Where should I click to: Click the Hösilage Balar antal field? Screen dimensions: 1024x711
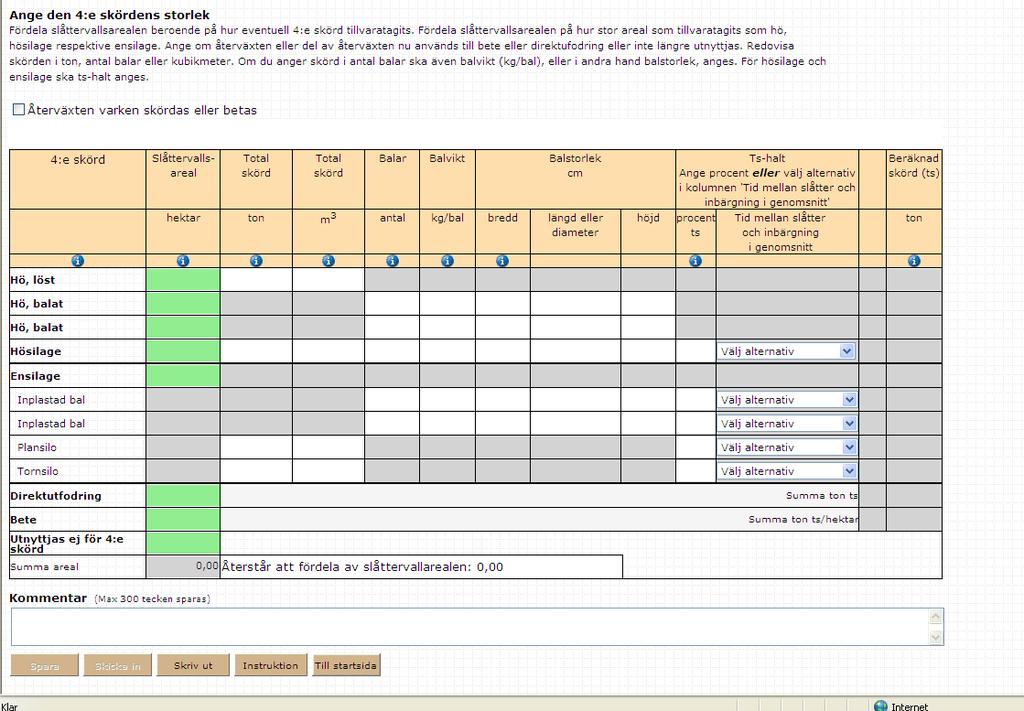point(392,351)
